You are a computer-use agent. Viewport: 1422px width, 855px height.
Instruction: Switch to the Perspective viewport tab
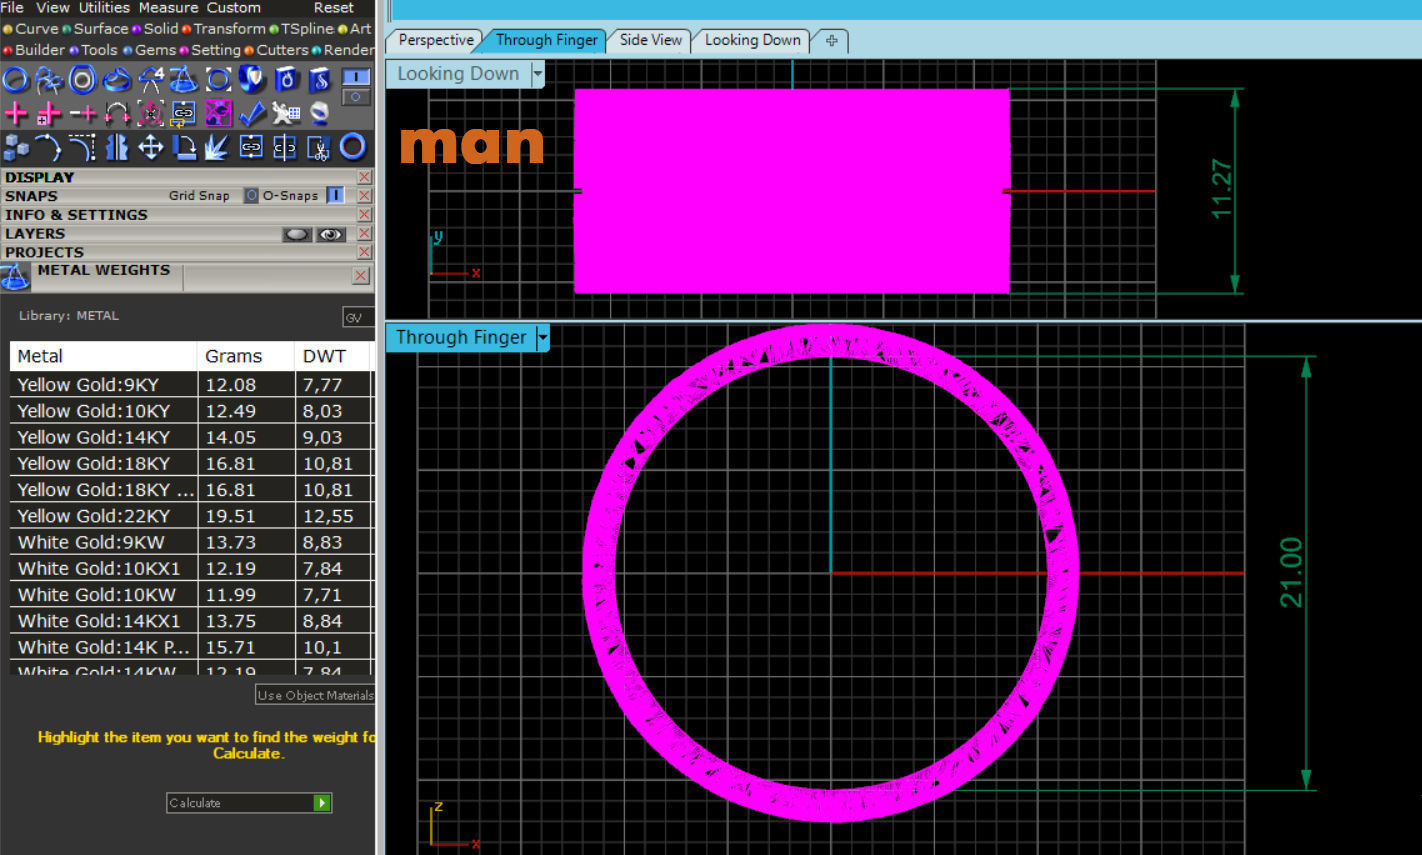436,40
